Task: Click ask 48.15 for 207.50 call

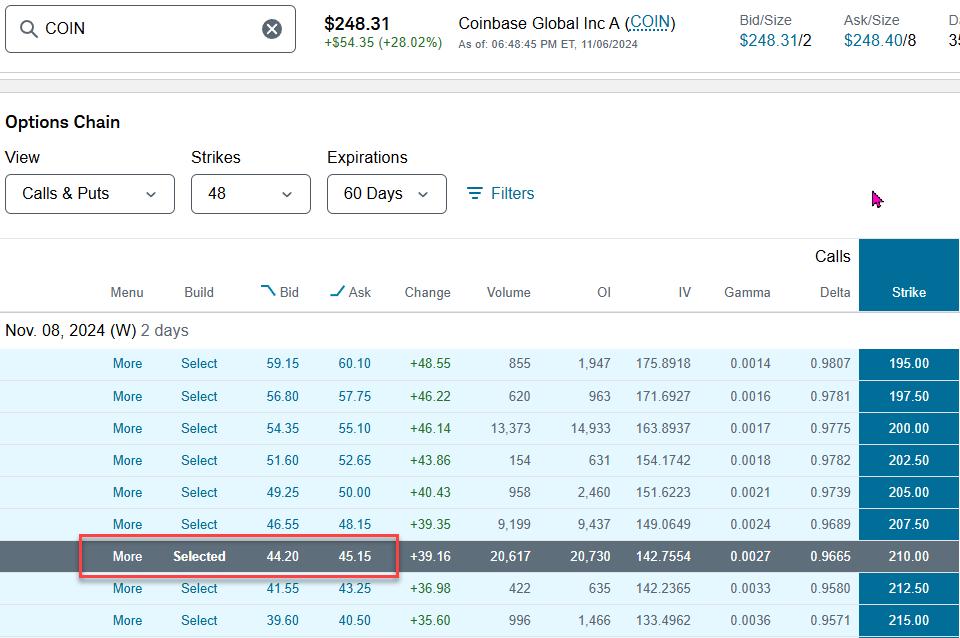Action: click(x=354, y=525)
